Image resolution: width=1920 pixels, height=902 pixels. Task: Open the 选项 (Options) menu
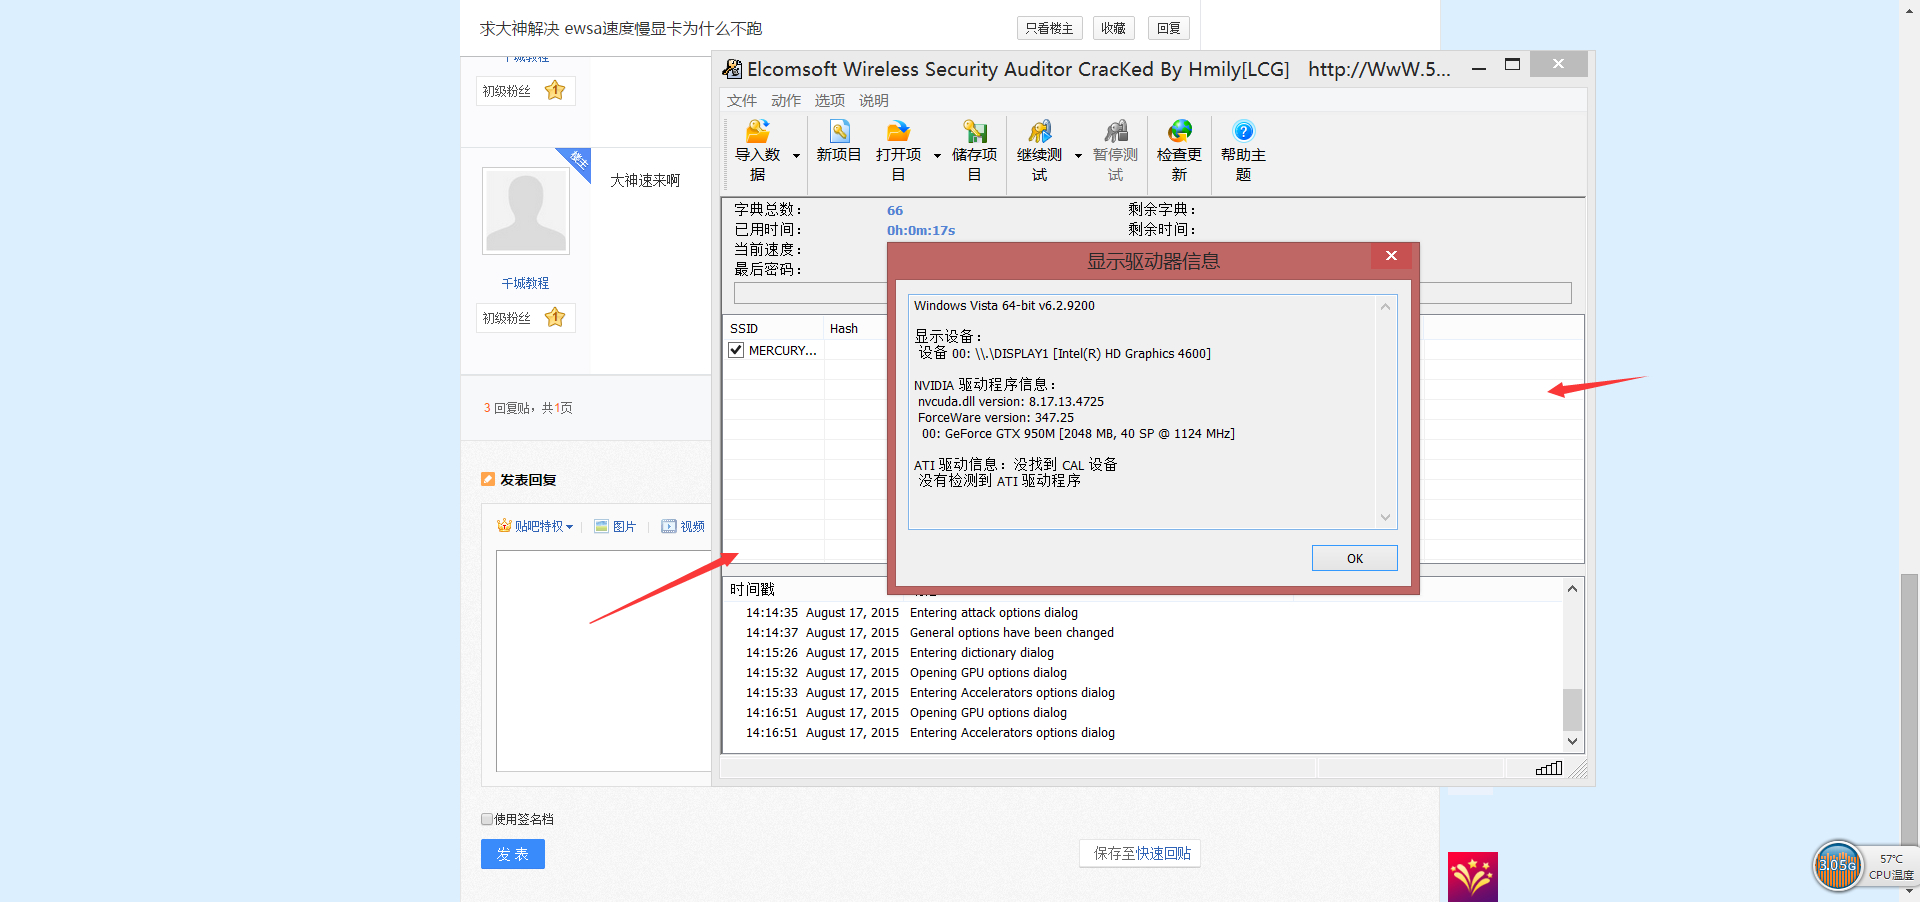pyautogui.click(x=830, y=101)
